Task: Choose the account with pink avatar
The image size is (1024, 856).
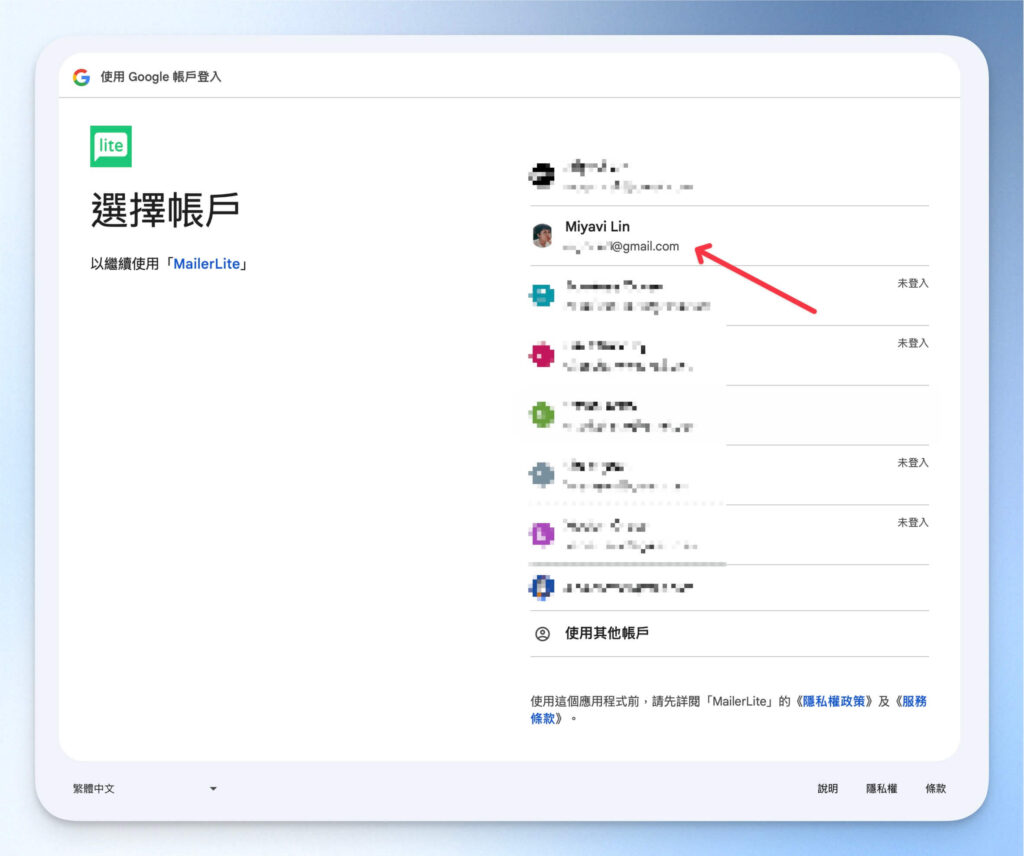Action: pos(729,355)
